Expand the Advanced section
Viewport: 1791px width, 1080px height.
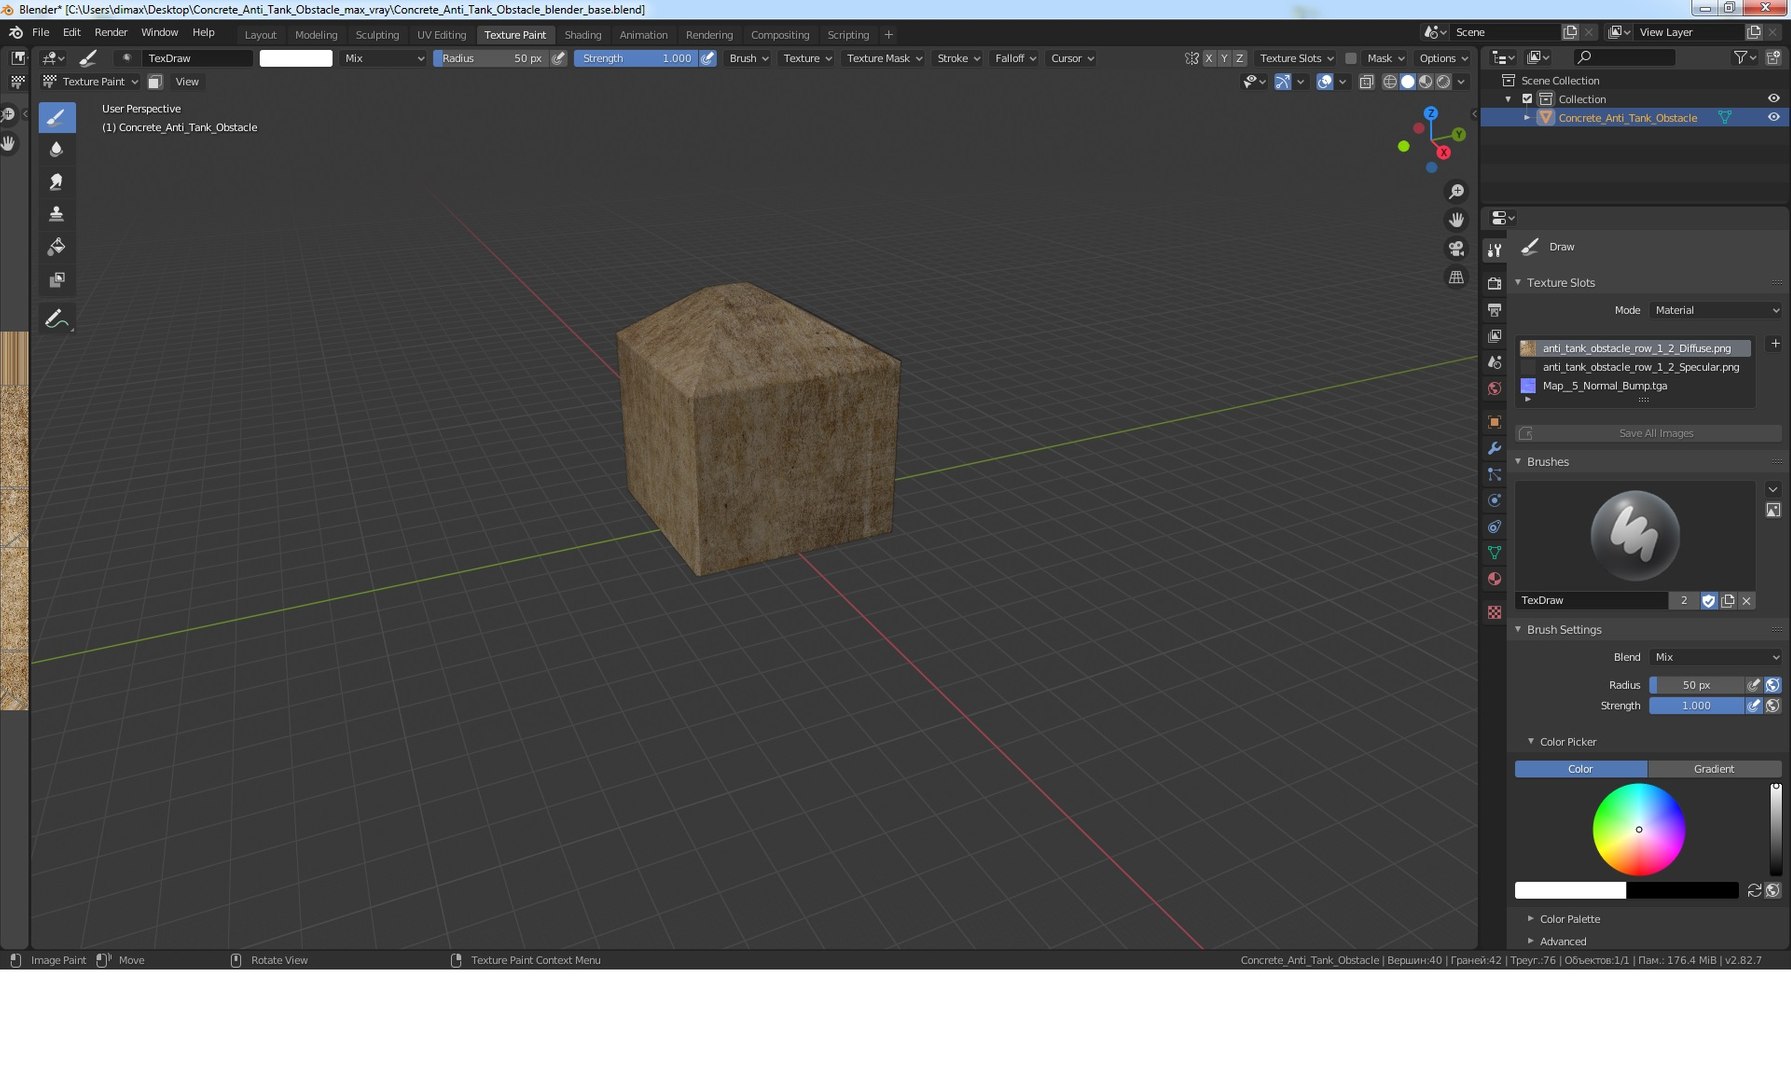pos(1562,941)
